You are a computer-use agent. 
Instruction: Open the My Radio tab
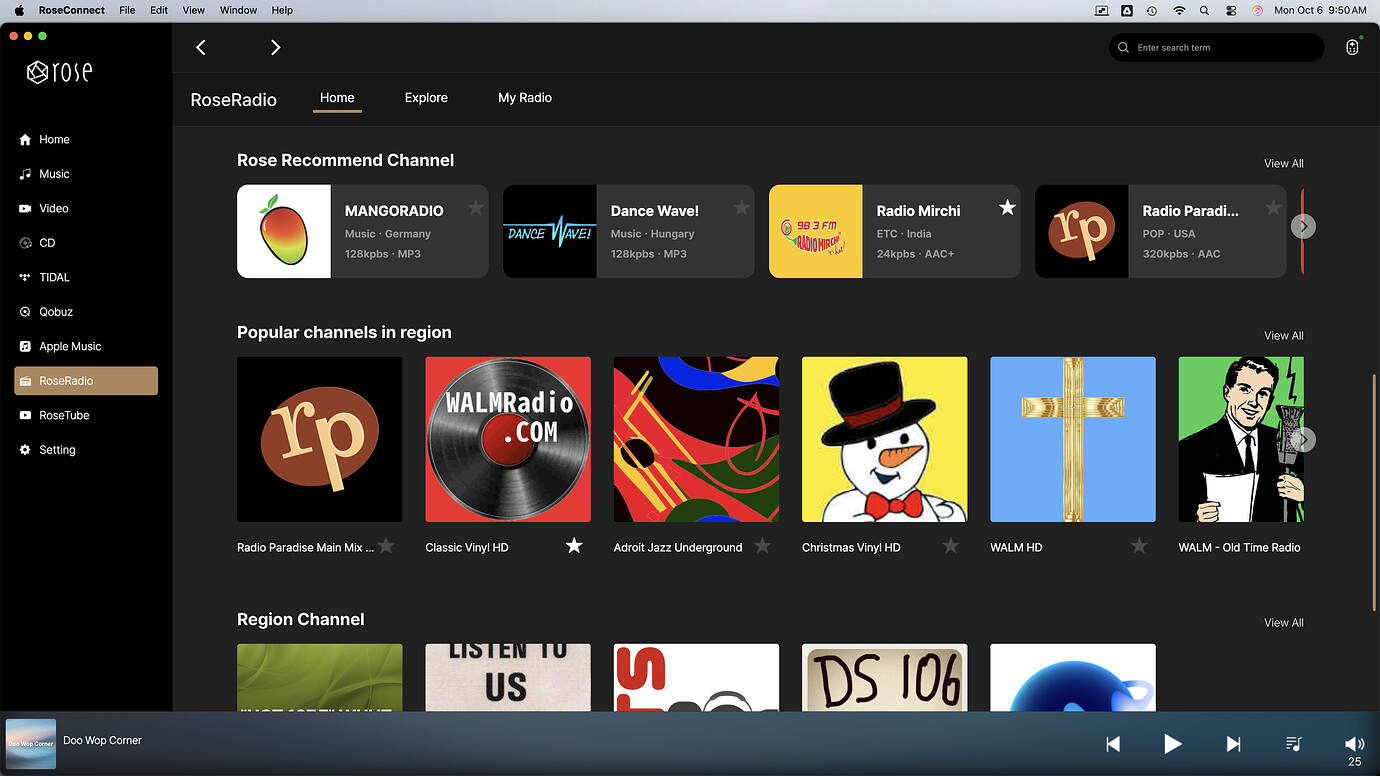click(x=525, y=98)
